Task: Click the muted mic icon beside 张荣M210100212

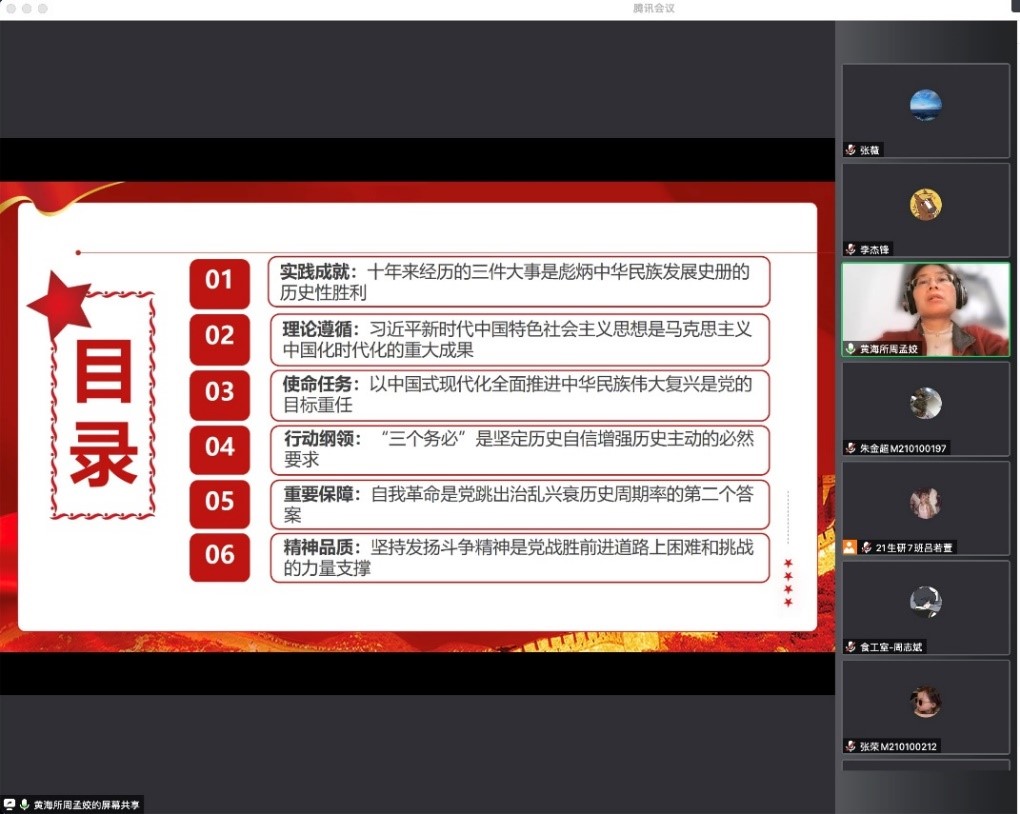Action: coord(851,746)
